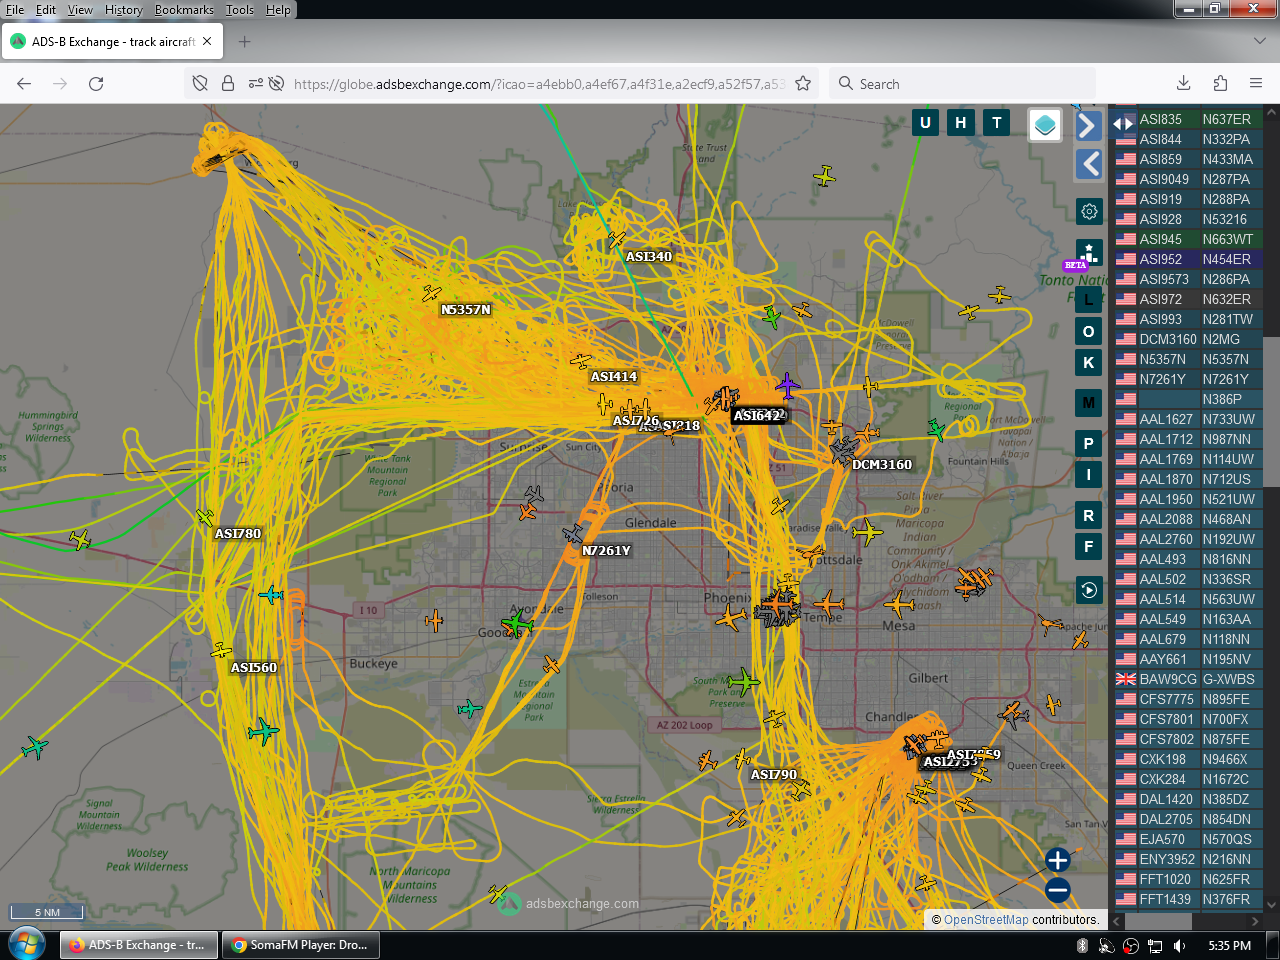Zoom out with the minus button

[x=1058, y=889]
